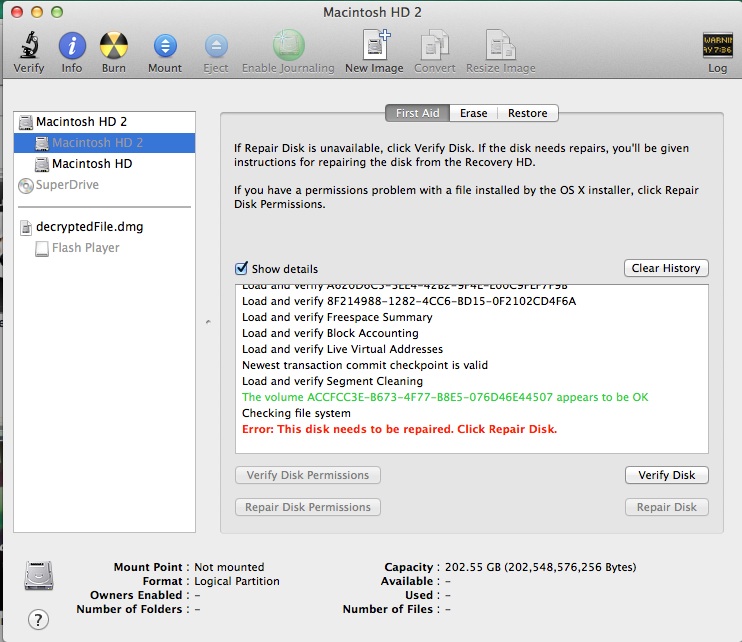Click the Verify microscope toolbar icon
The width and height of the screenshot is (742, 642).
pyautogui.click(x=29, y=45)
